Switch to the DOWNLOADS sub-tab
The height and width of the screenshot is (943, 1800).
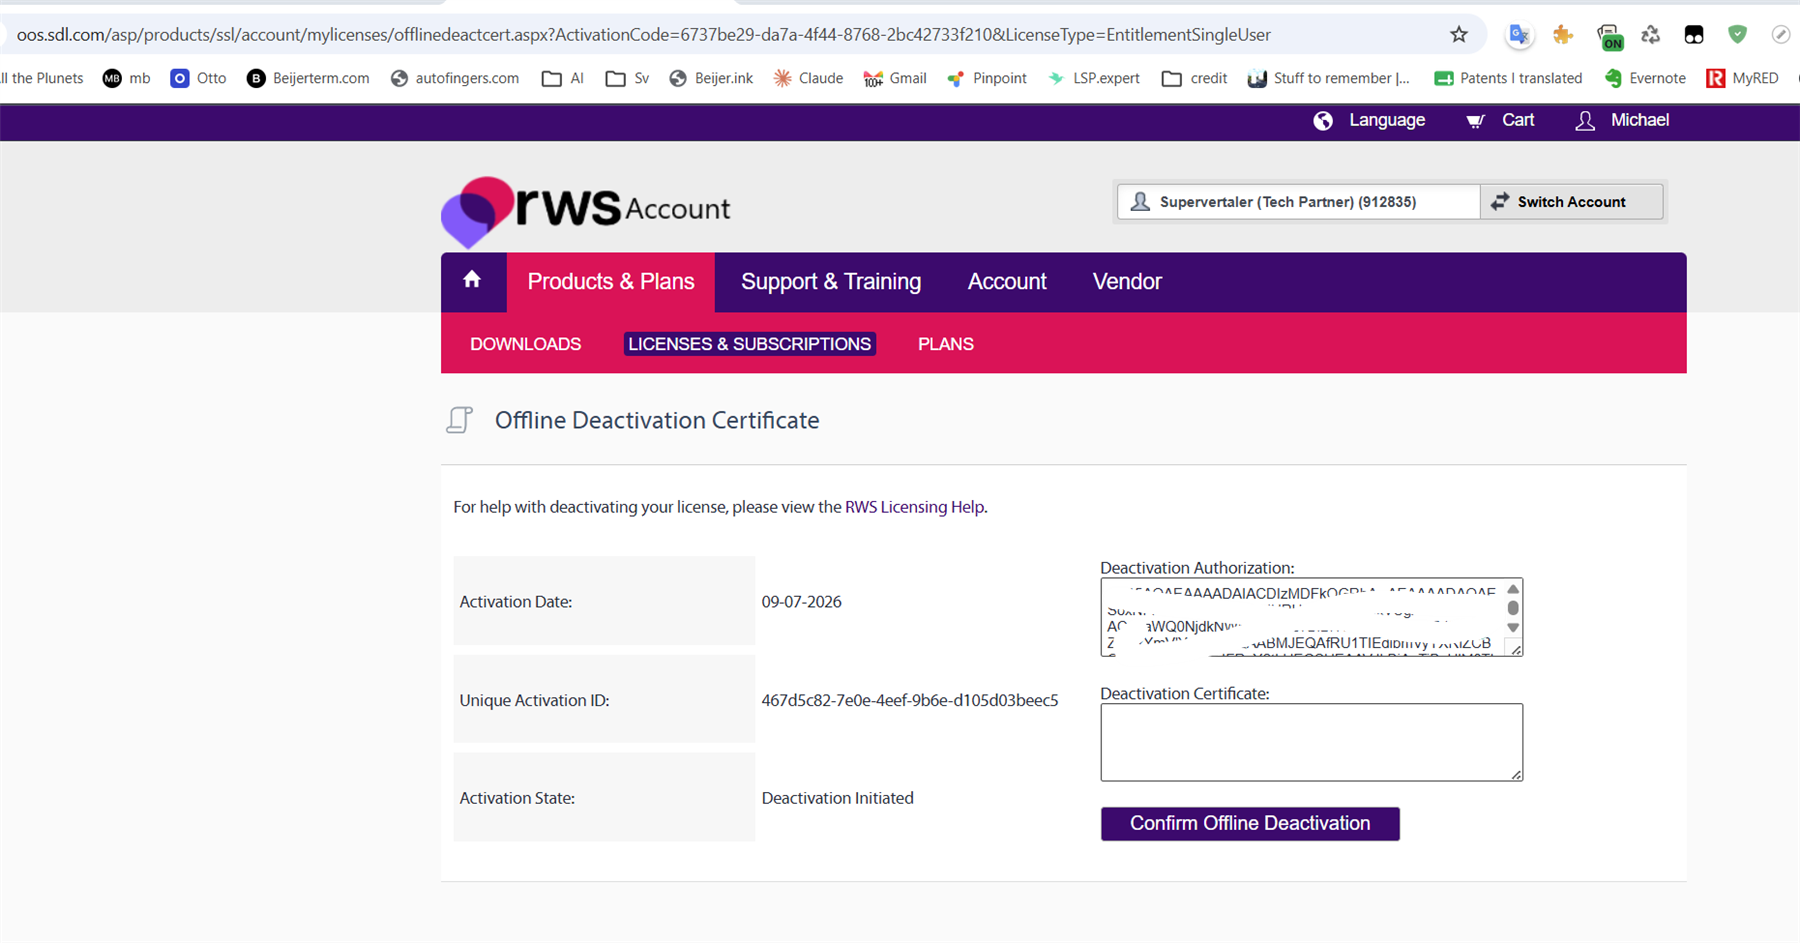click(x=525, y=344)
